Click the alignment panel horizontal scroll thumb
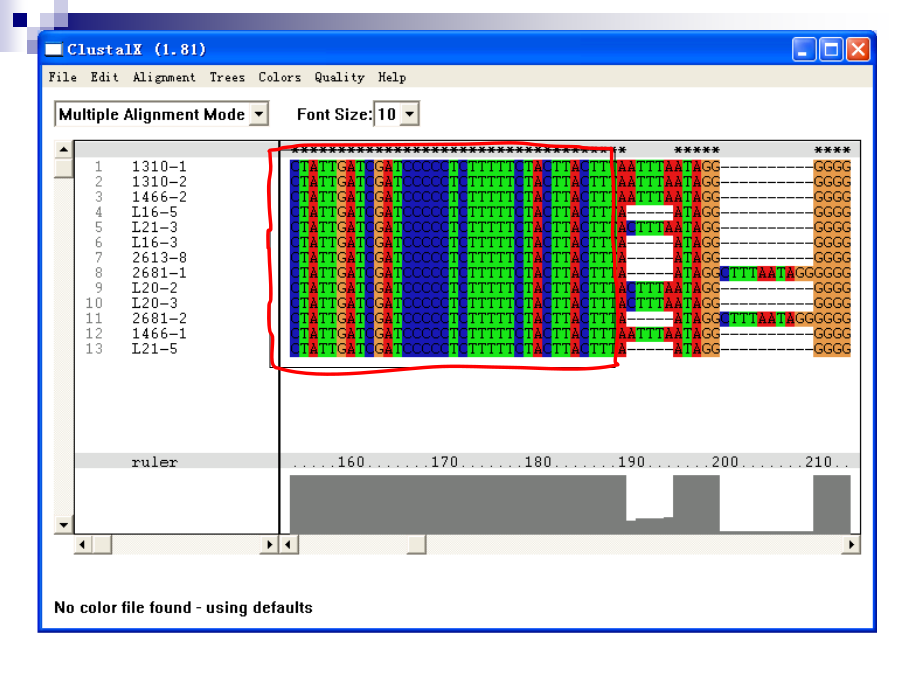900x675 pixels. point(416,544)
